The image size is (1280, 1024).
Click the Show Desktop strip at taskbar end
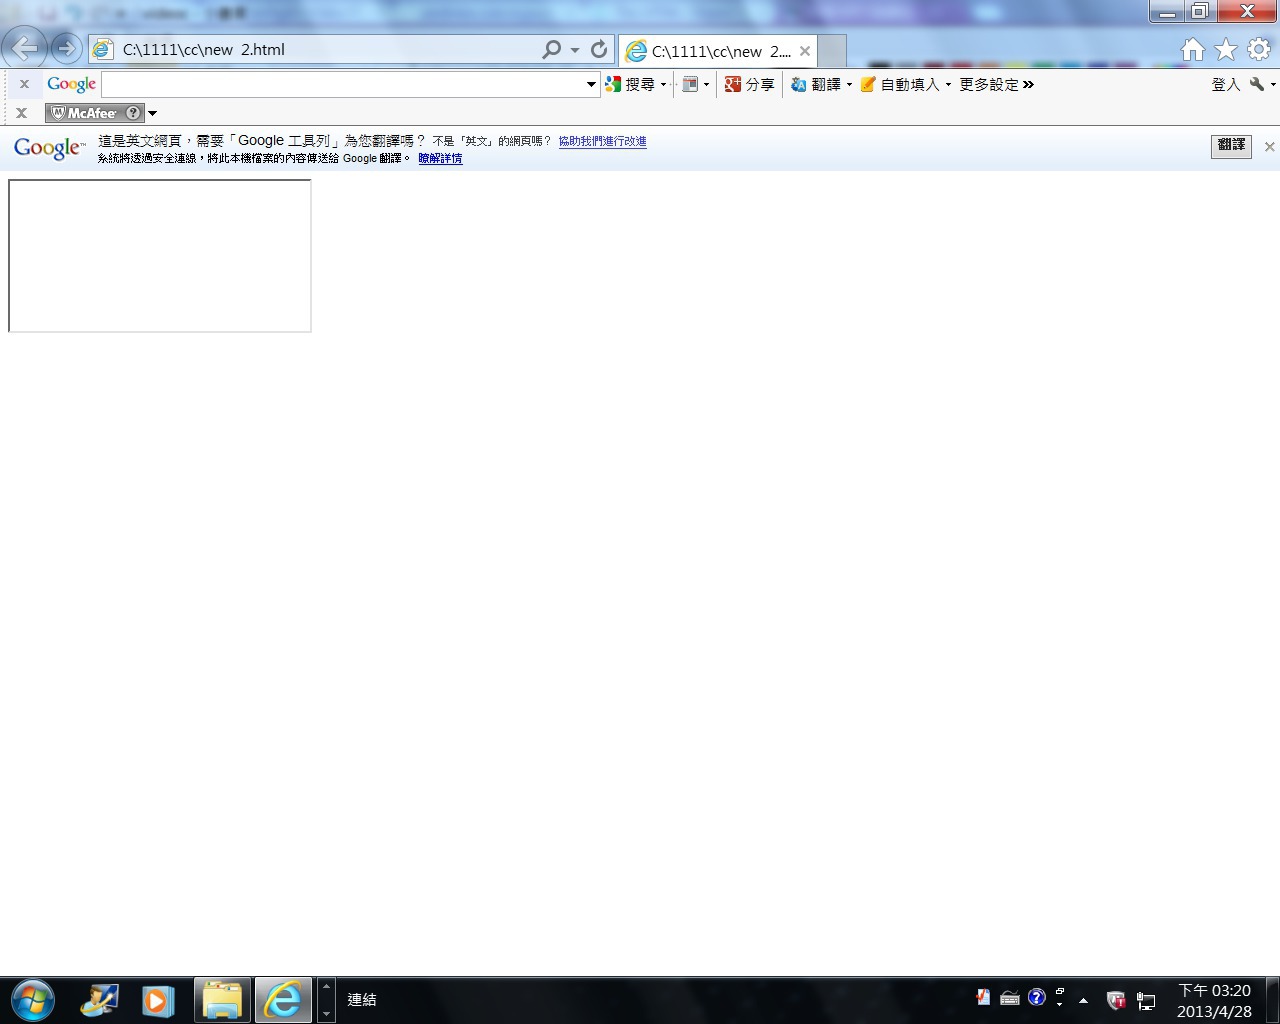click(1273, 1000)
